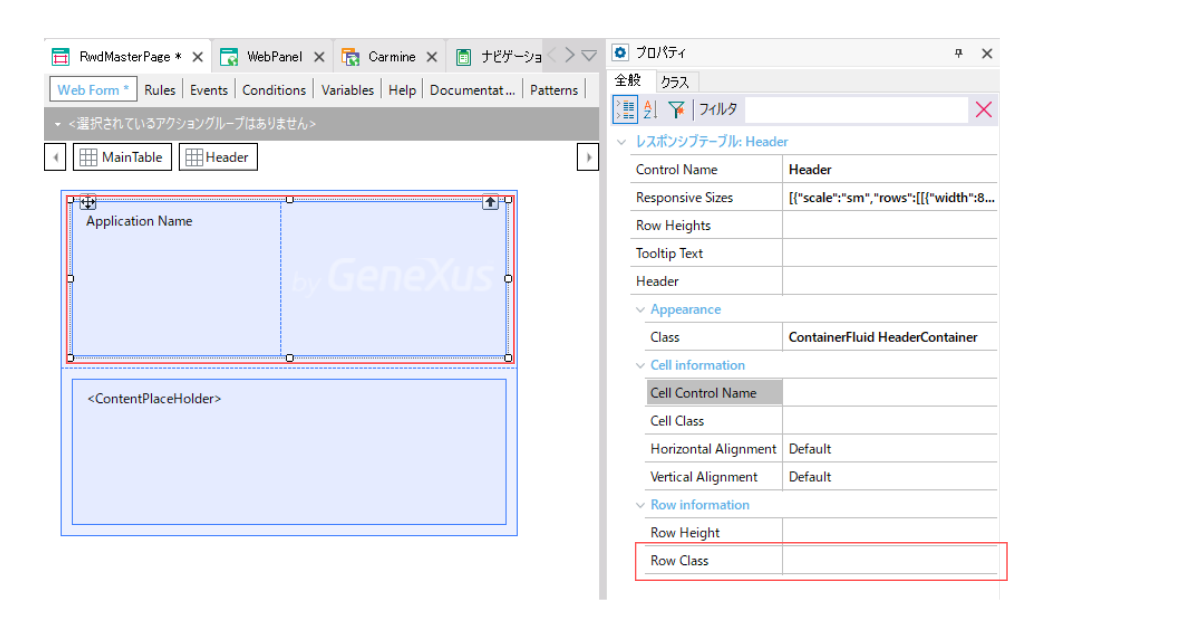Clear the filter with the red X
Viewport: 1200px width, 634px height.
[984, 109]
